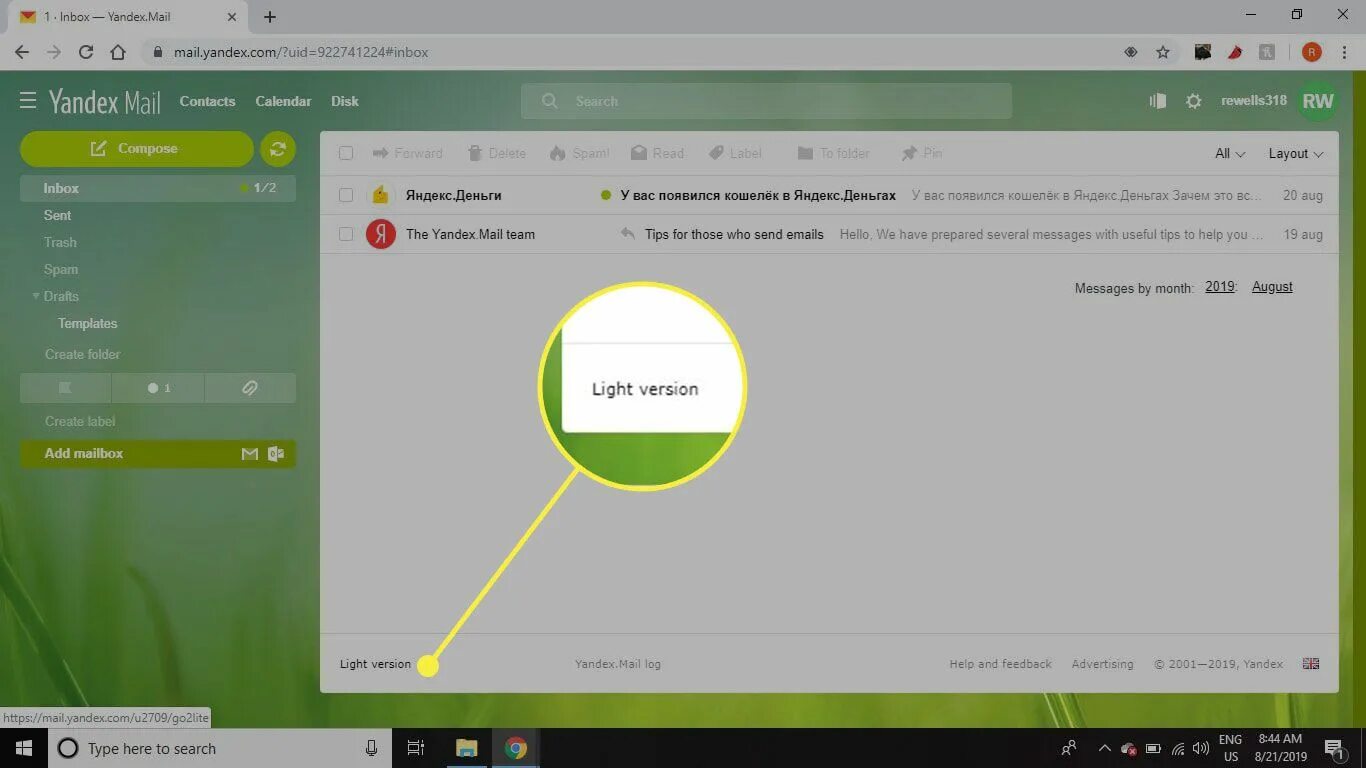
Task: Click the Read toolbar button
Action: coord(657,153)
